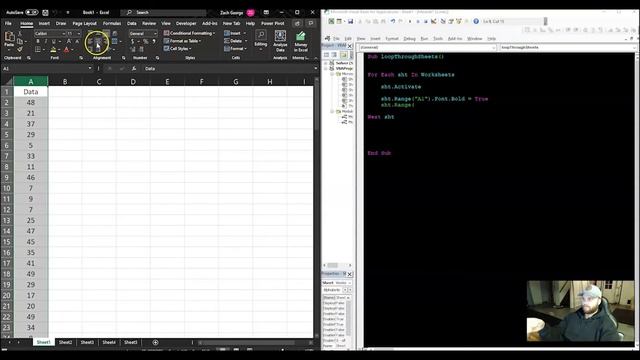The width and height of the screenshot is (640, 360).
Task: Click the formula bar showing Data
Action: click(229, 69)
